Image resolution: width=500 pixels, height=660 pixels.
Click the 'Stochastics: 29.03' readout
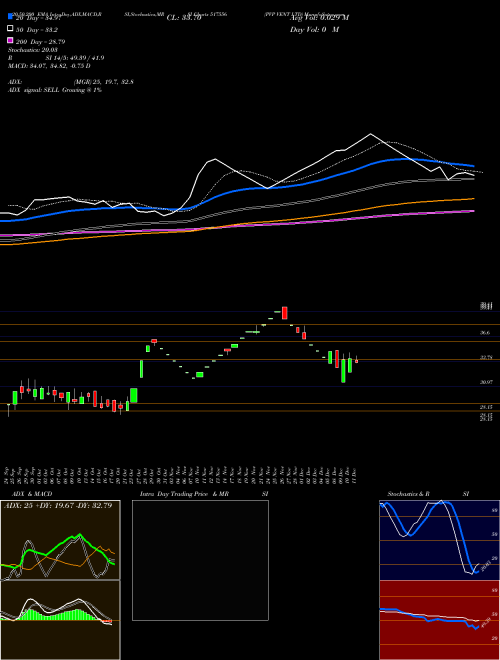click(31, 50)
